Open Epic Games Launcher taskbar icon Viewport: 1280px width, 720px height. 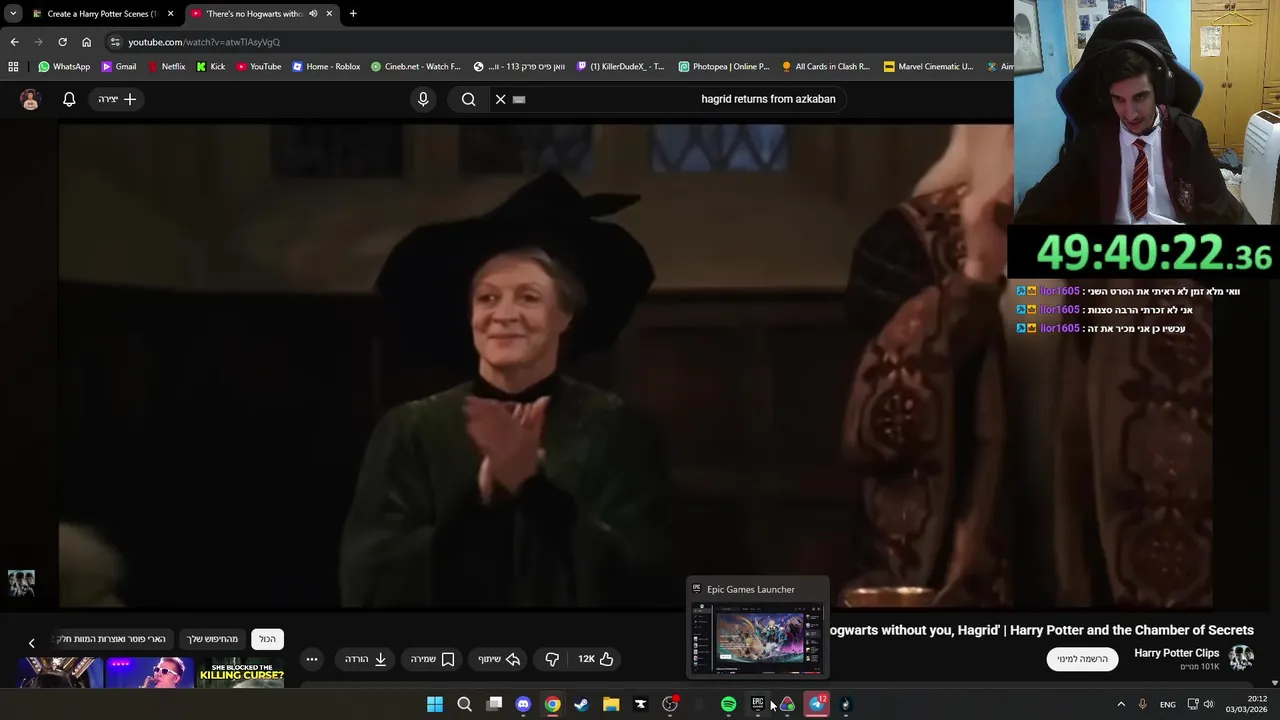[x=757, y=704]
